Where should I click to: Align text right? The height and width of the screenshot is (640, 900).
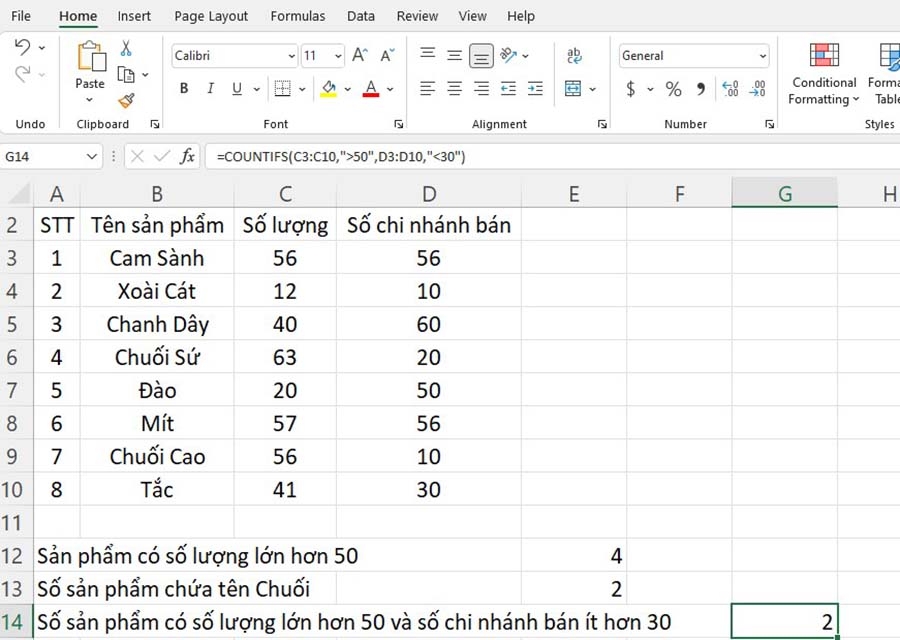(481, 88)
